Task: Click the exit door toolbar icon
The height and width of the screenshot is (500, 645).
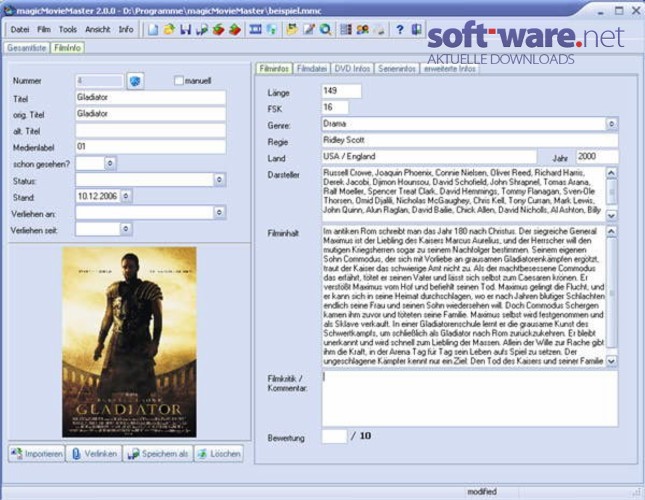Action: (416, 30)
